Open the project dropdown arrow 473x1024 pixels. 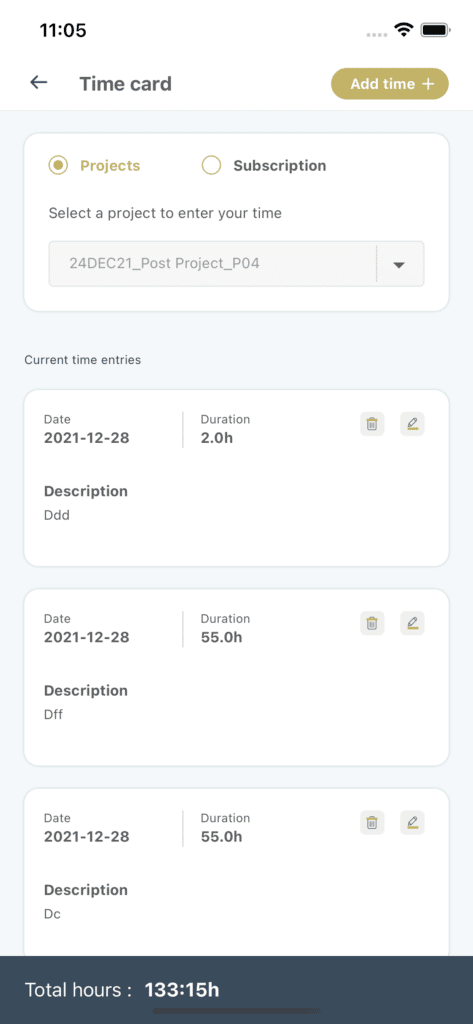coord(399,264)
